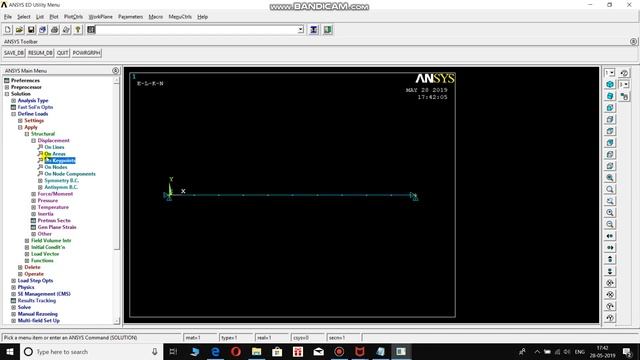Click the Reset Picking I-beam icon

(313, 30)
